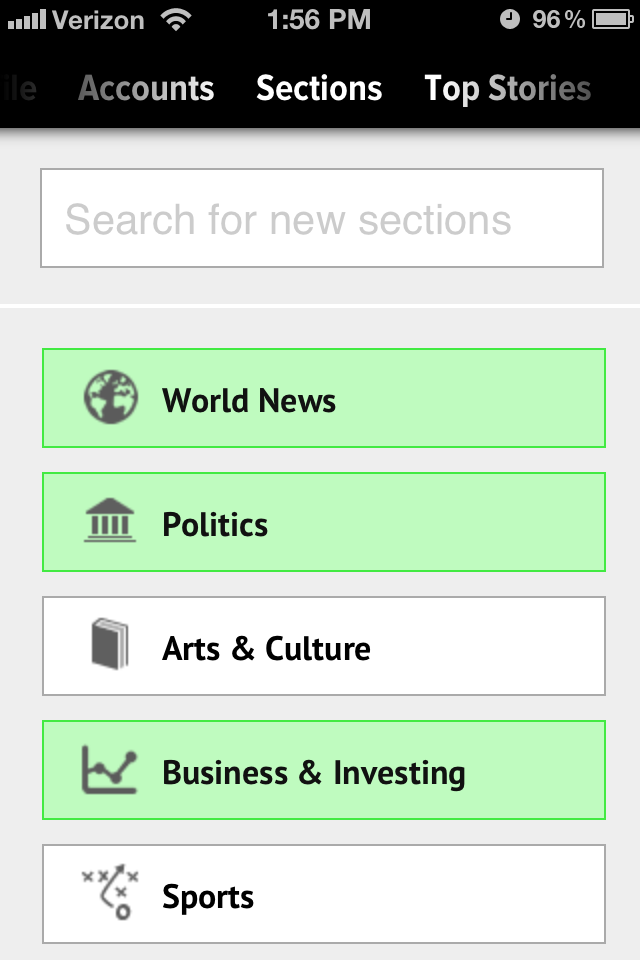Enable the Arts & Culture section
This screenshot has width=640, height=960.
pos(324,646)
